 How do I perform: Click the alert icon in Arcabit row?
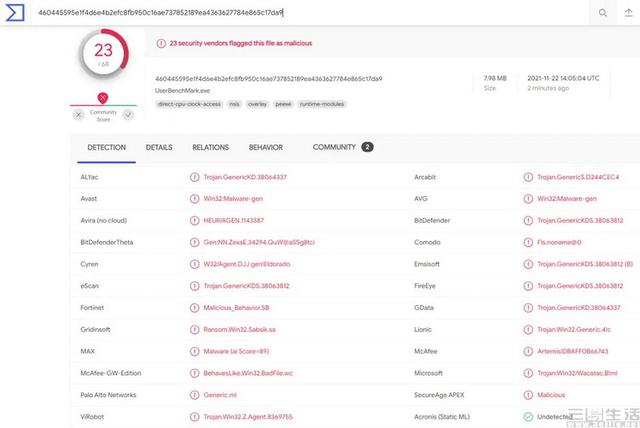click(528, 177)
